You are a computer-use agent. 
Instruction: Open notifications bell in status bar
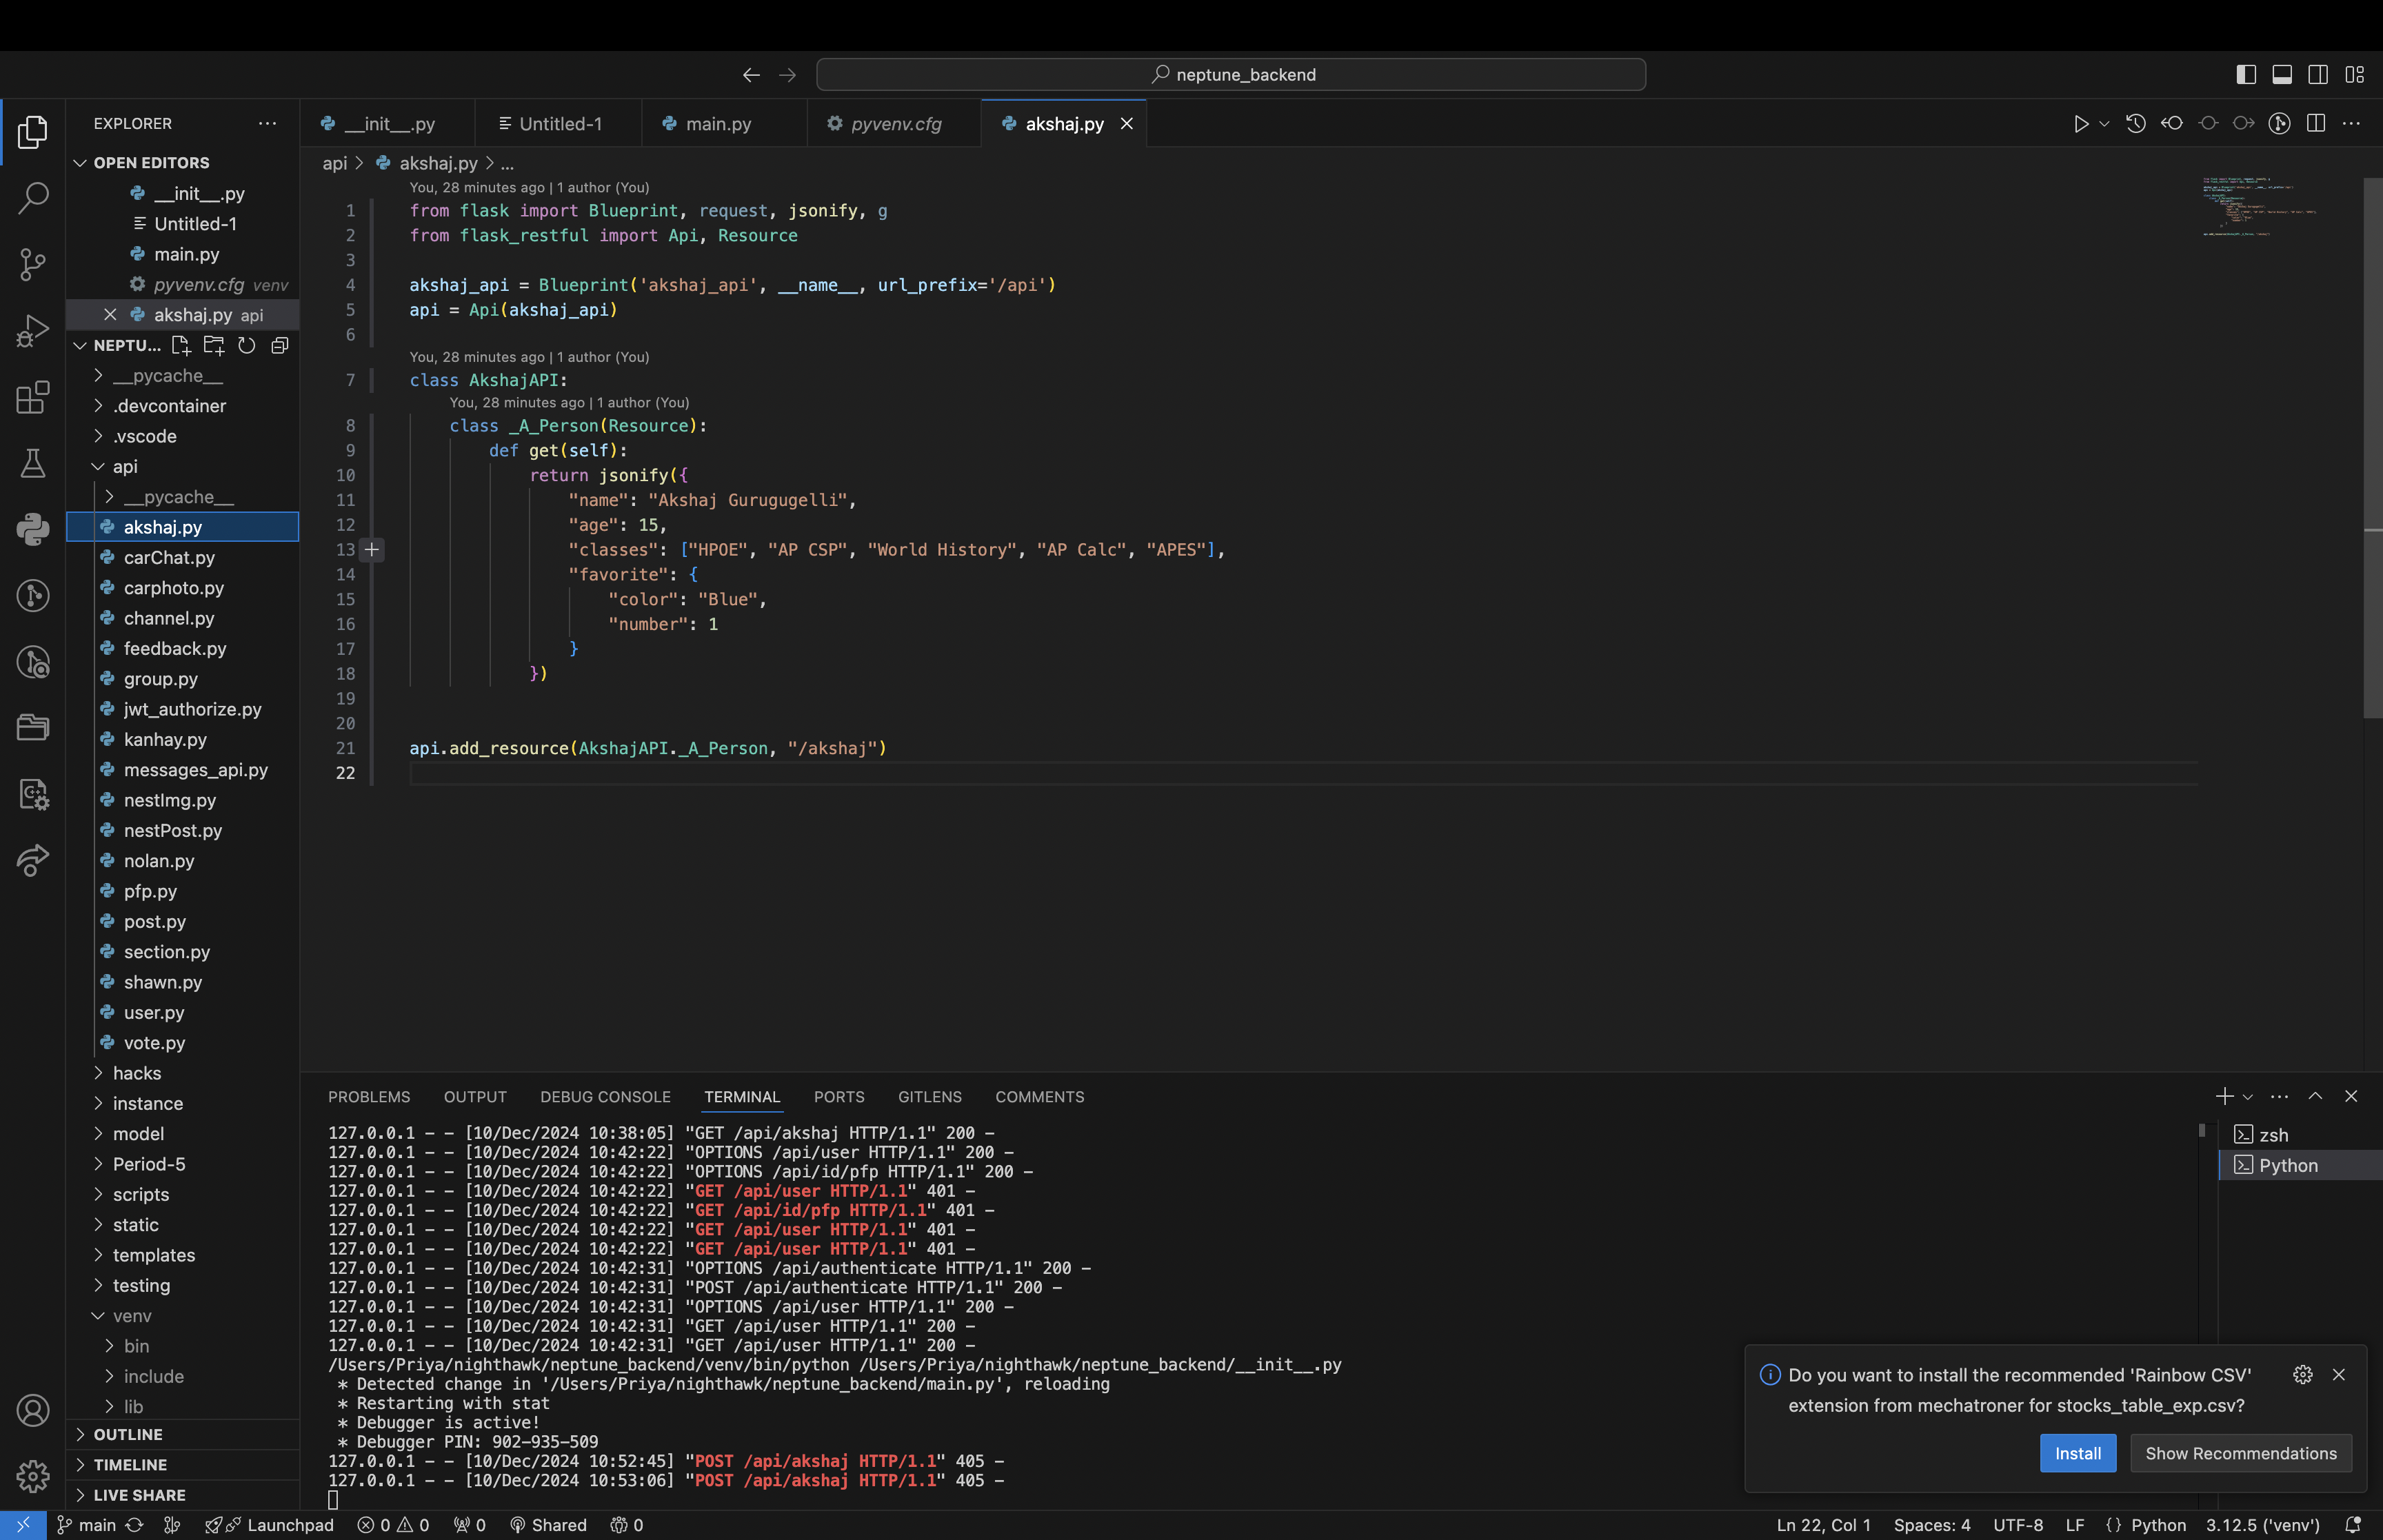click(x=2353, y=1525)
